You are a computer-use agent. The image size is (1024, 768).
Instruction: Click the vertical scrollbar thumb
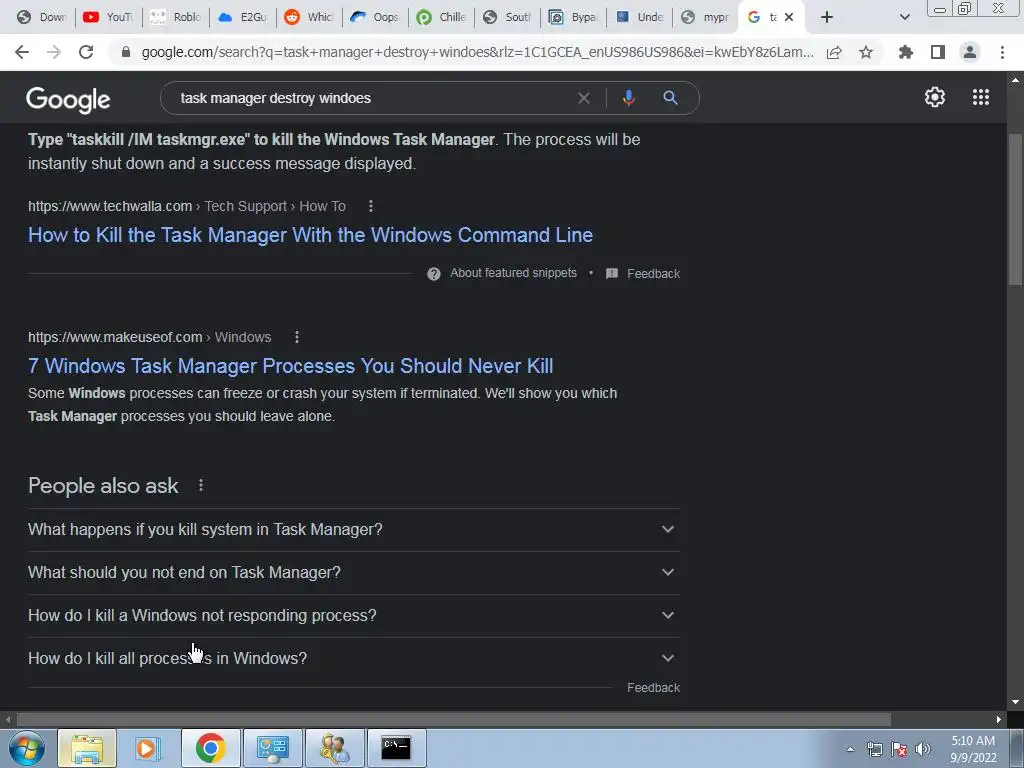(1015, 209)
